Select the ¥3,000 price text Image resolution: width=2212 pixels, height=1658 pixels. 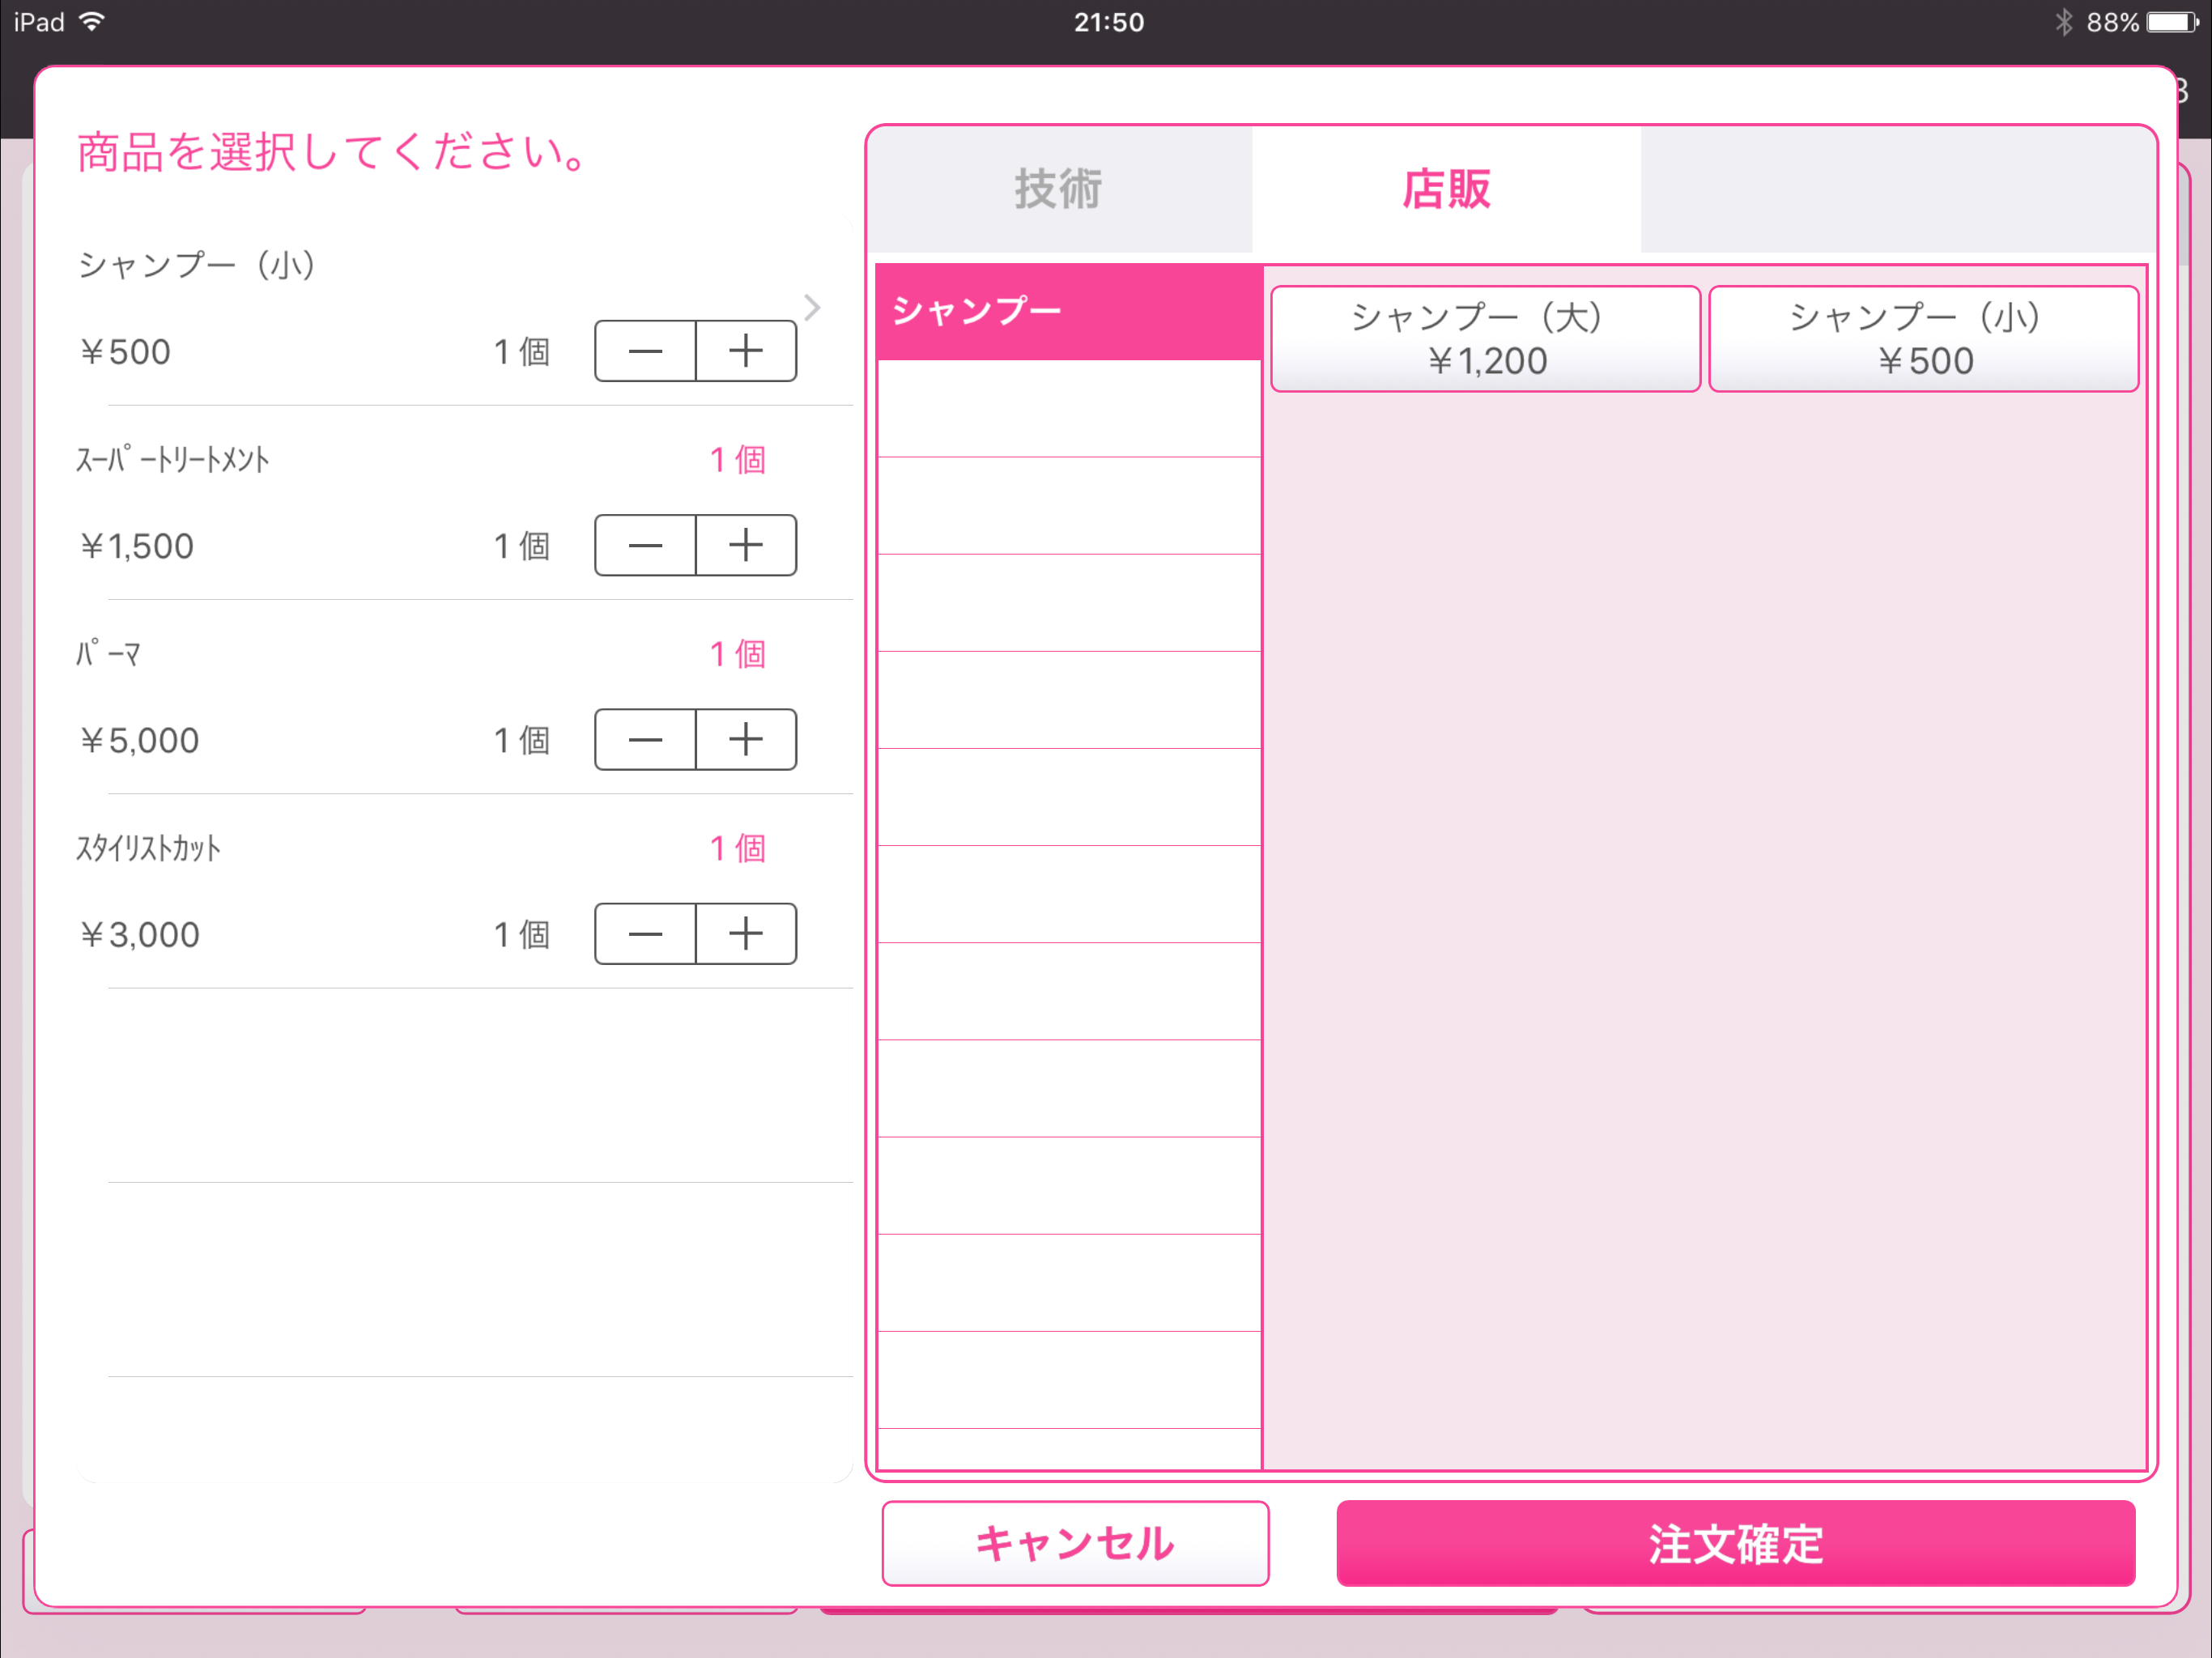140,934
